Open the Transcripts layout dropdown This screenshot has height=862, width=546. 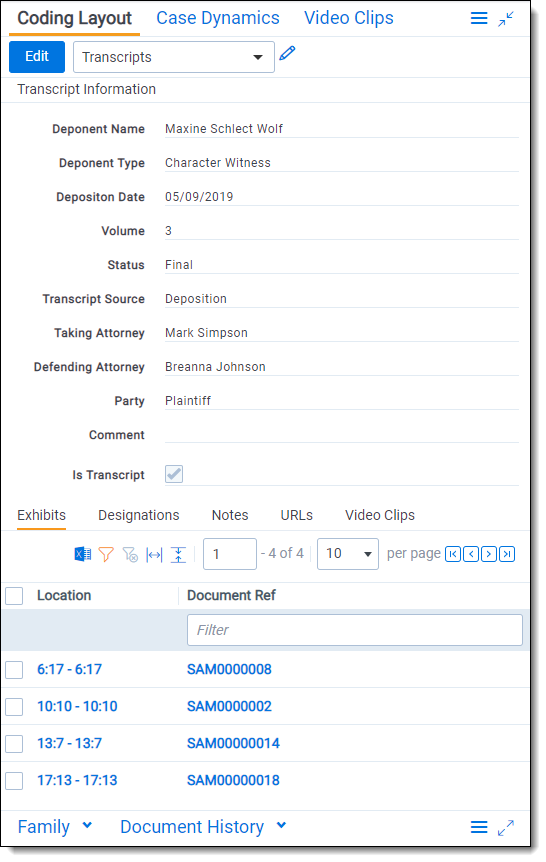pos(174,57)
